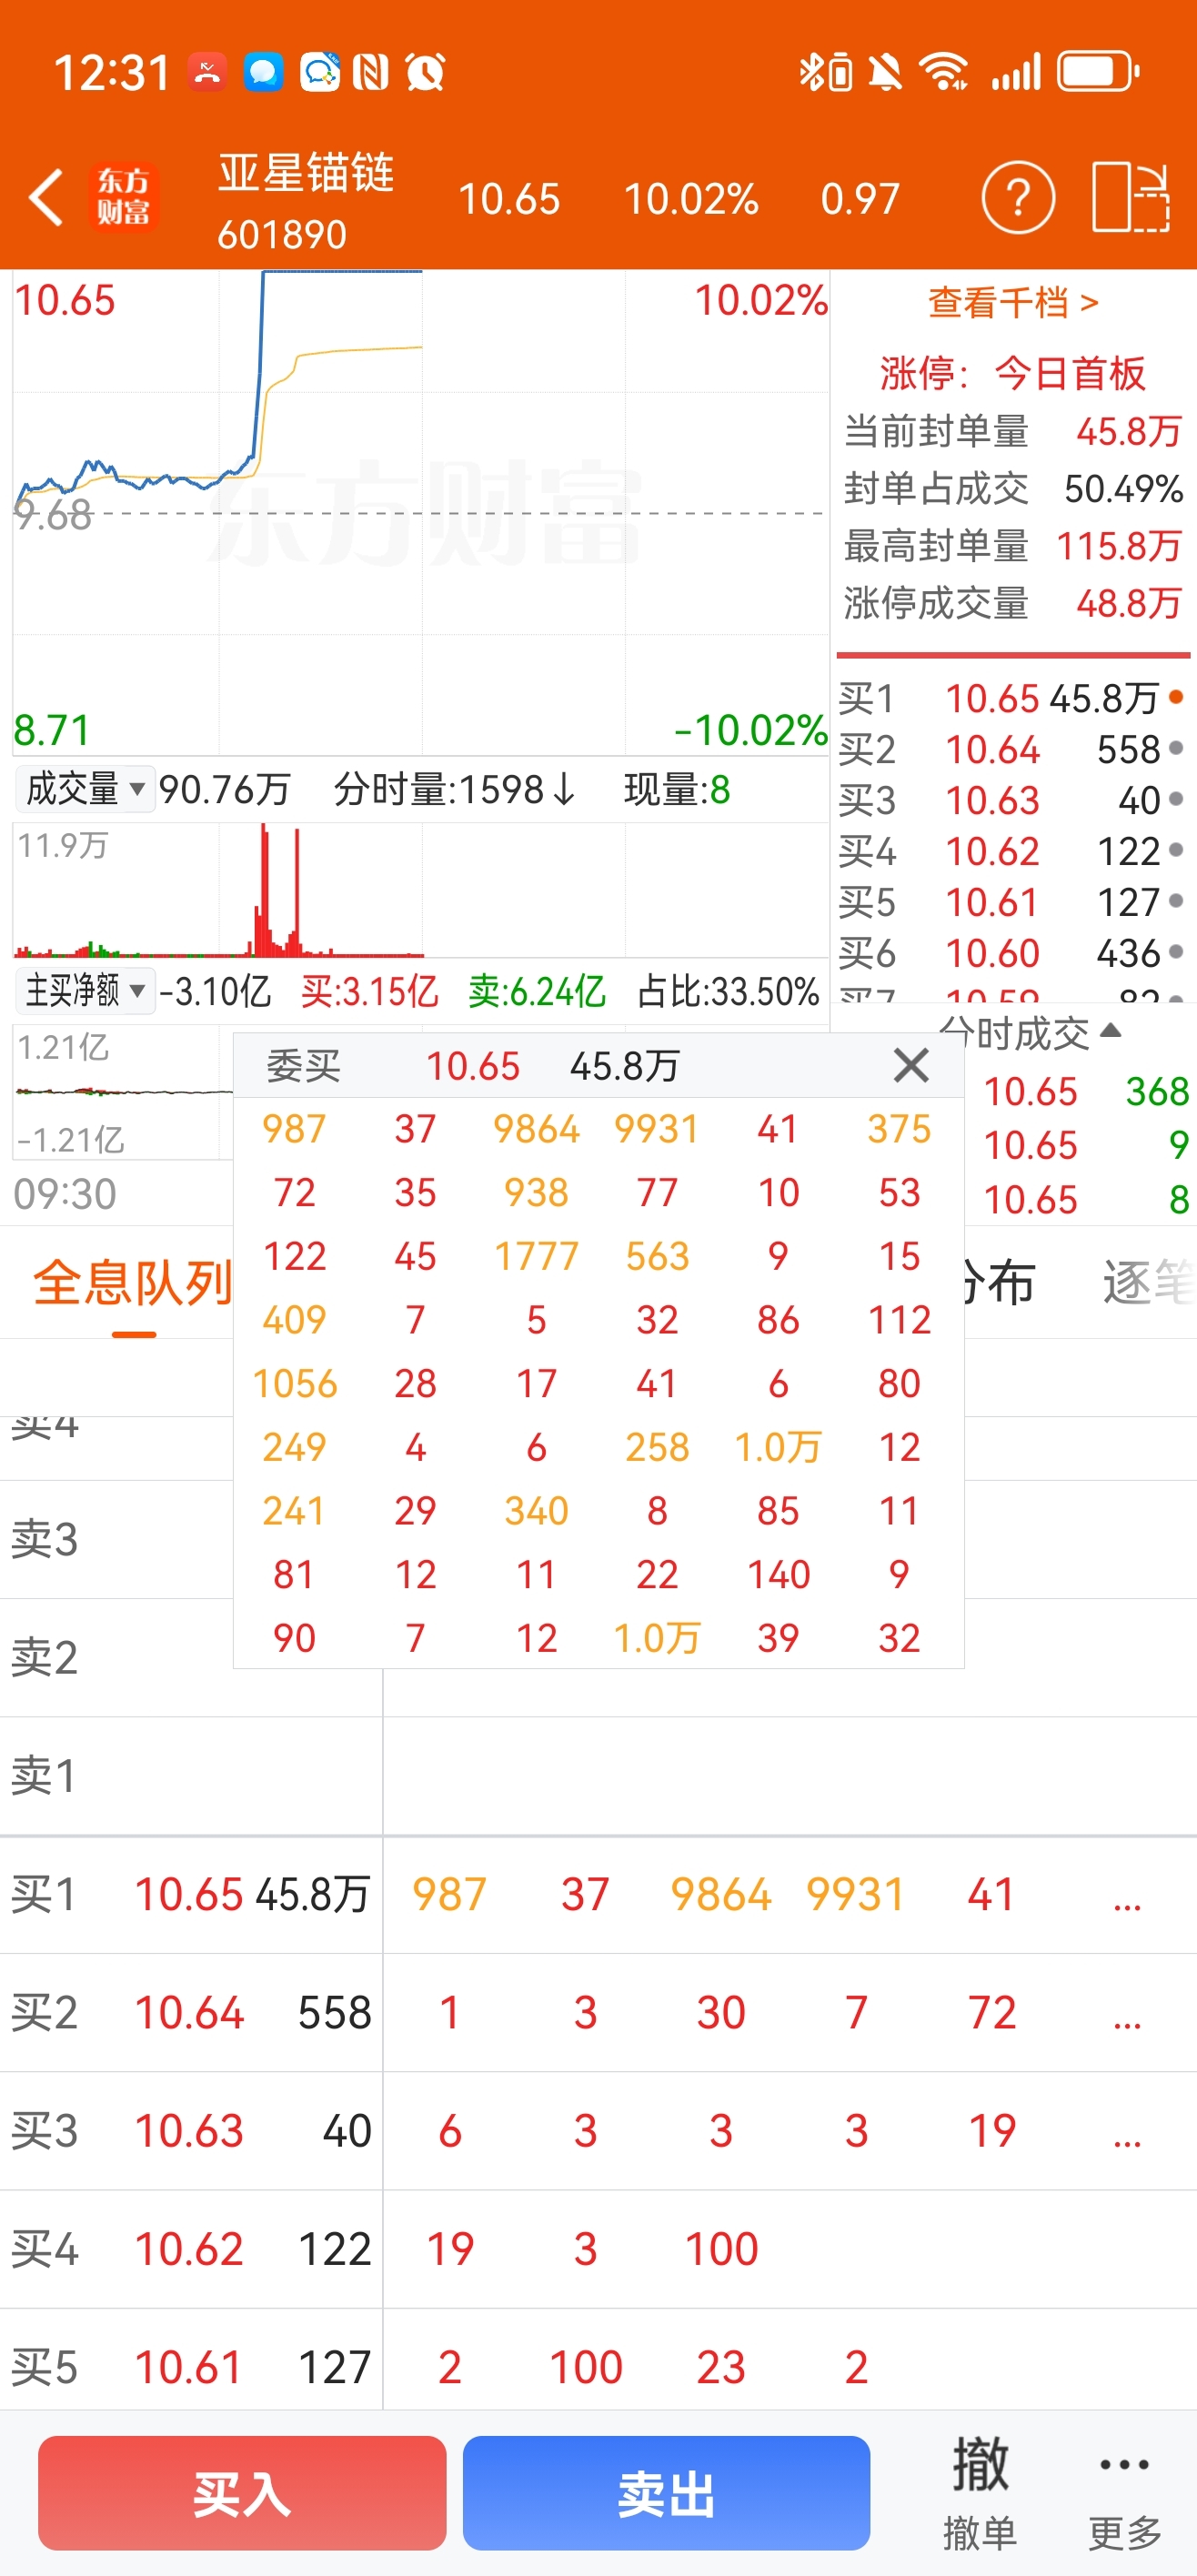Tap 当前封单量 45.8万
Viewport: 1197px width, 2576px height.
pyautogui.click(x=1013, y=431)
